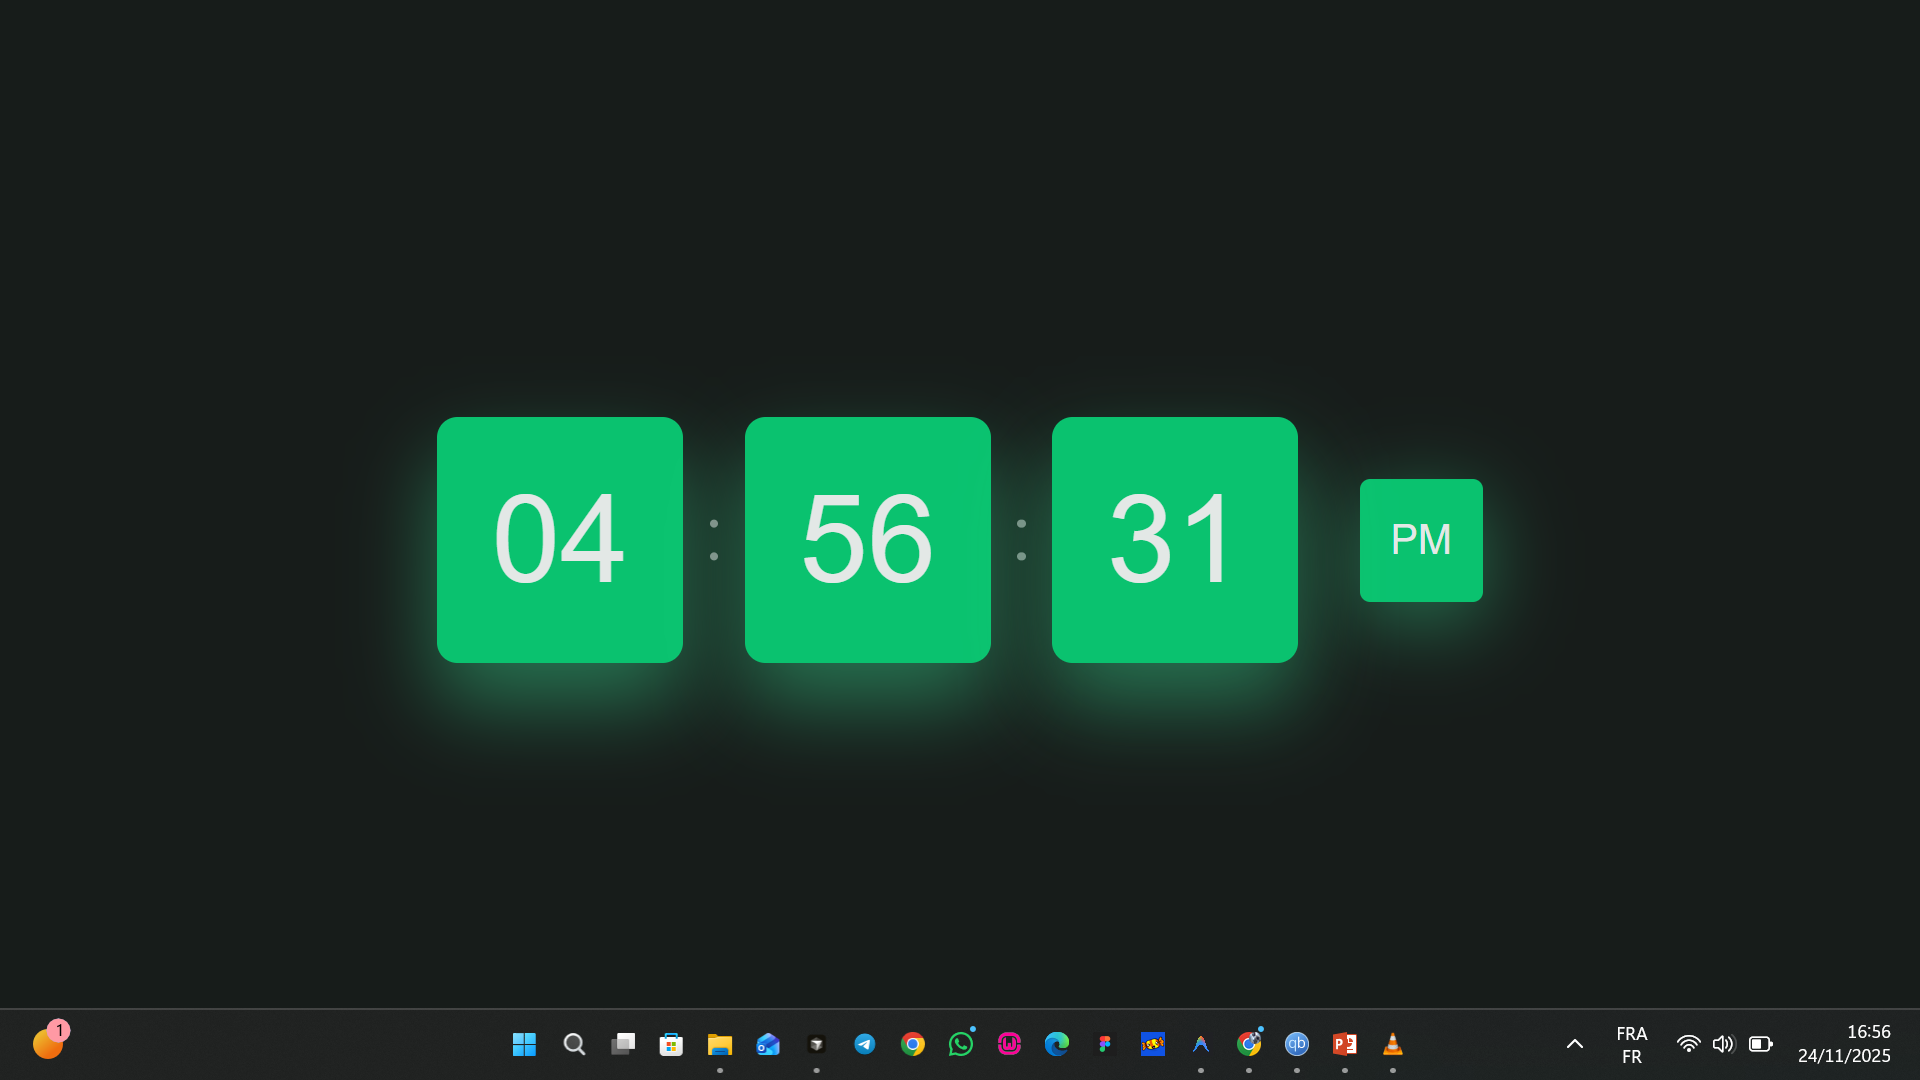Open the FRA FR language switcher
The height and width of the screenshot is (1080, 1920).
[1631, 1043]
